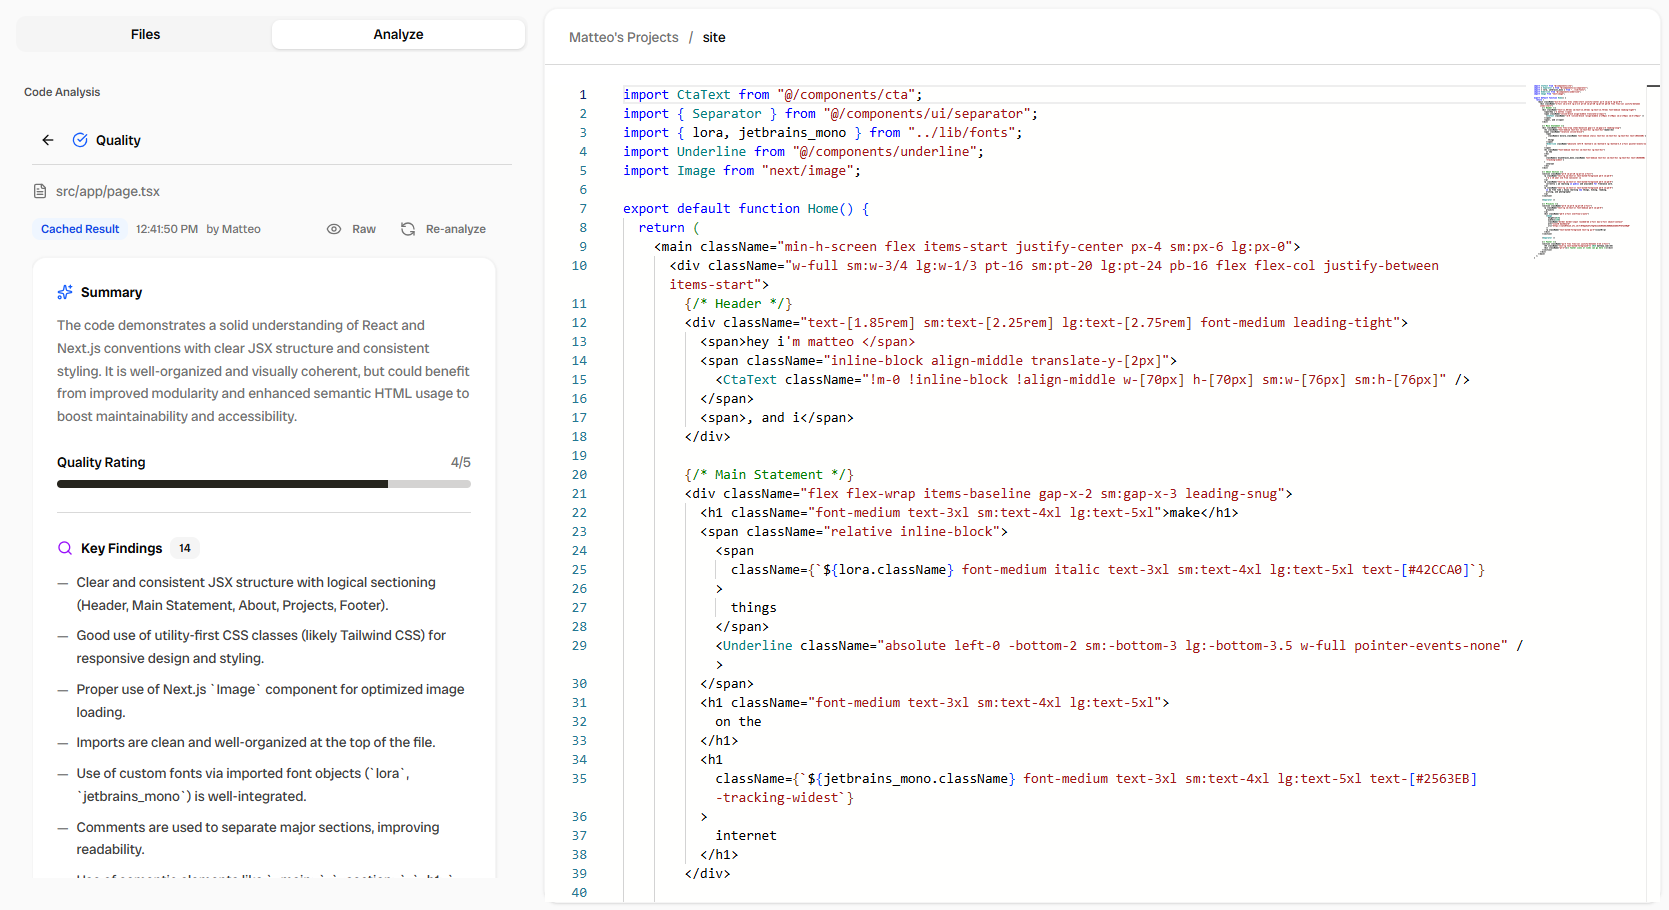Click the Key Findings magnifier icon

(x=65, y=548)
